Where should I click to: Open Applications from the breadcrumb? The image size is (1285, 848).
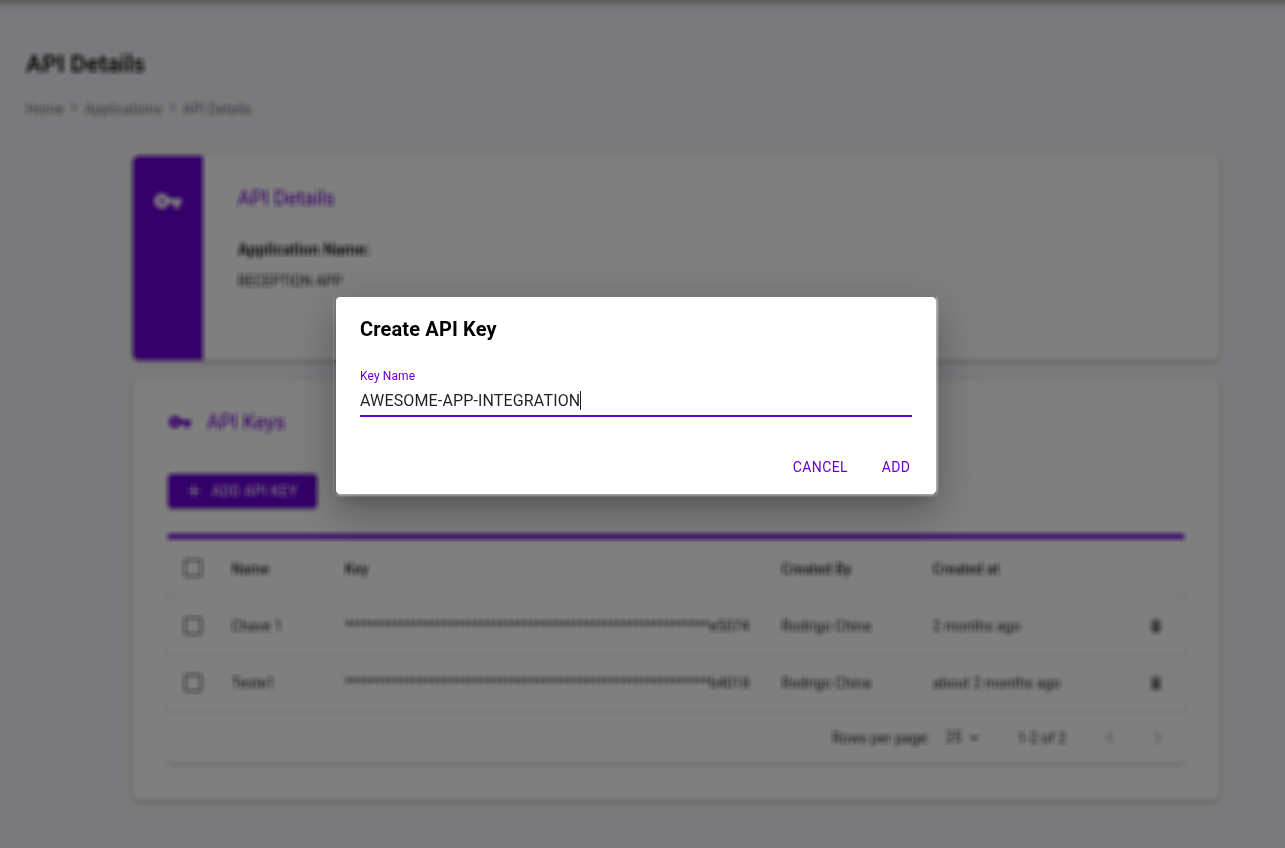123,109
